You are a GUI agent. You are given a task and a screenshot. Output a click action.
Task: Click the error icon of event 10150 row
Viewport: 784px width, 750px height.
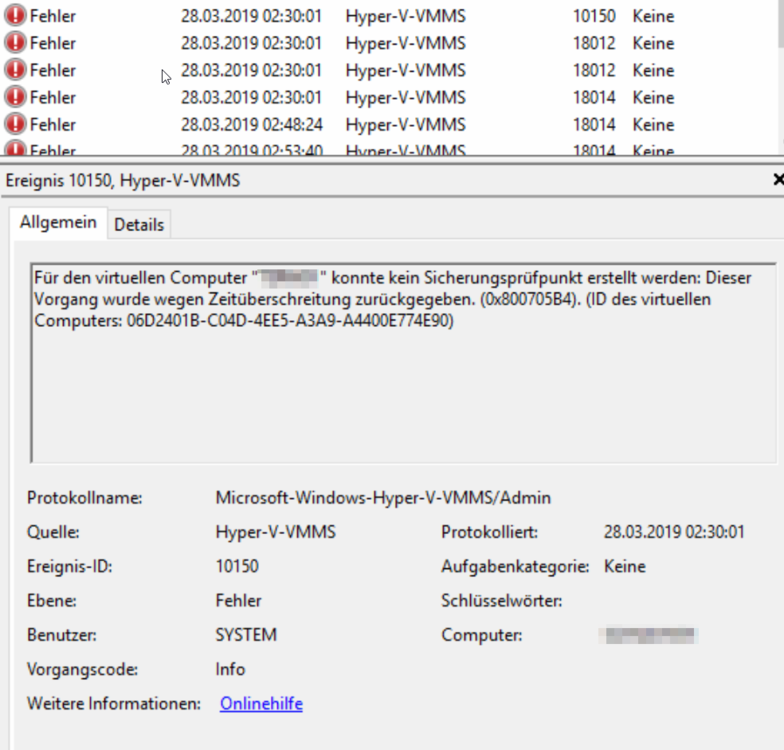point(16,16)
